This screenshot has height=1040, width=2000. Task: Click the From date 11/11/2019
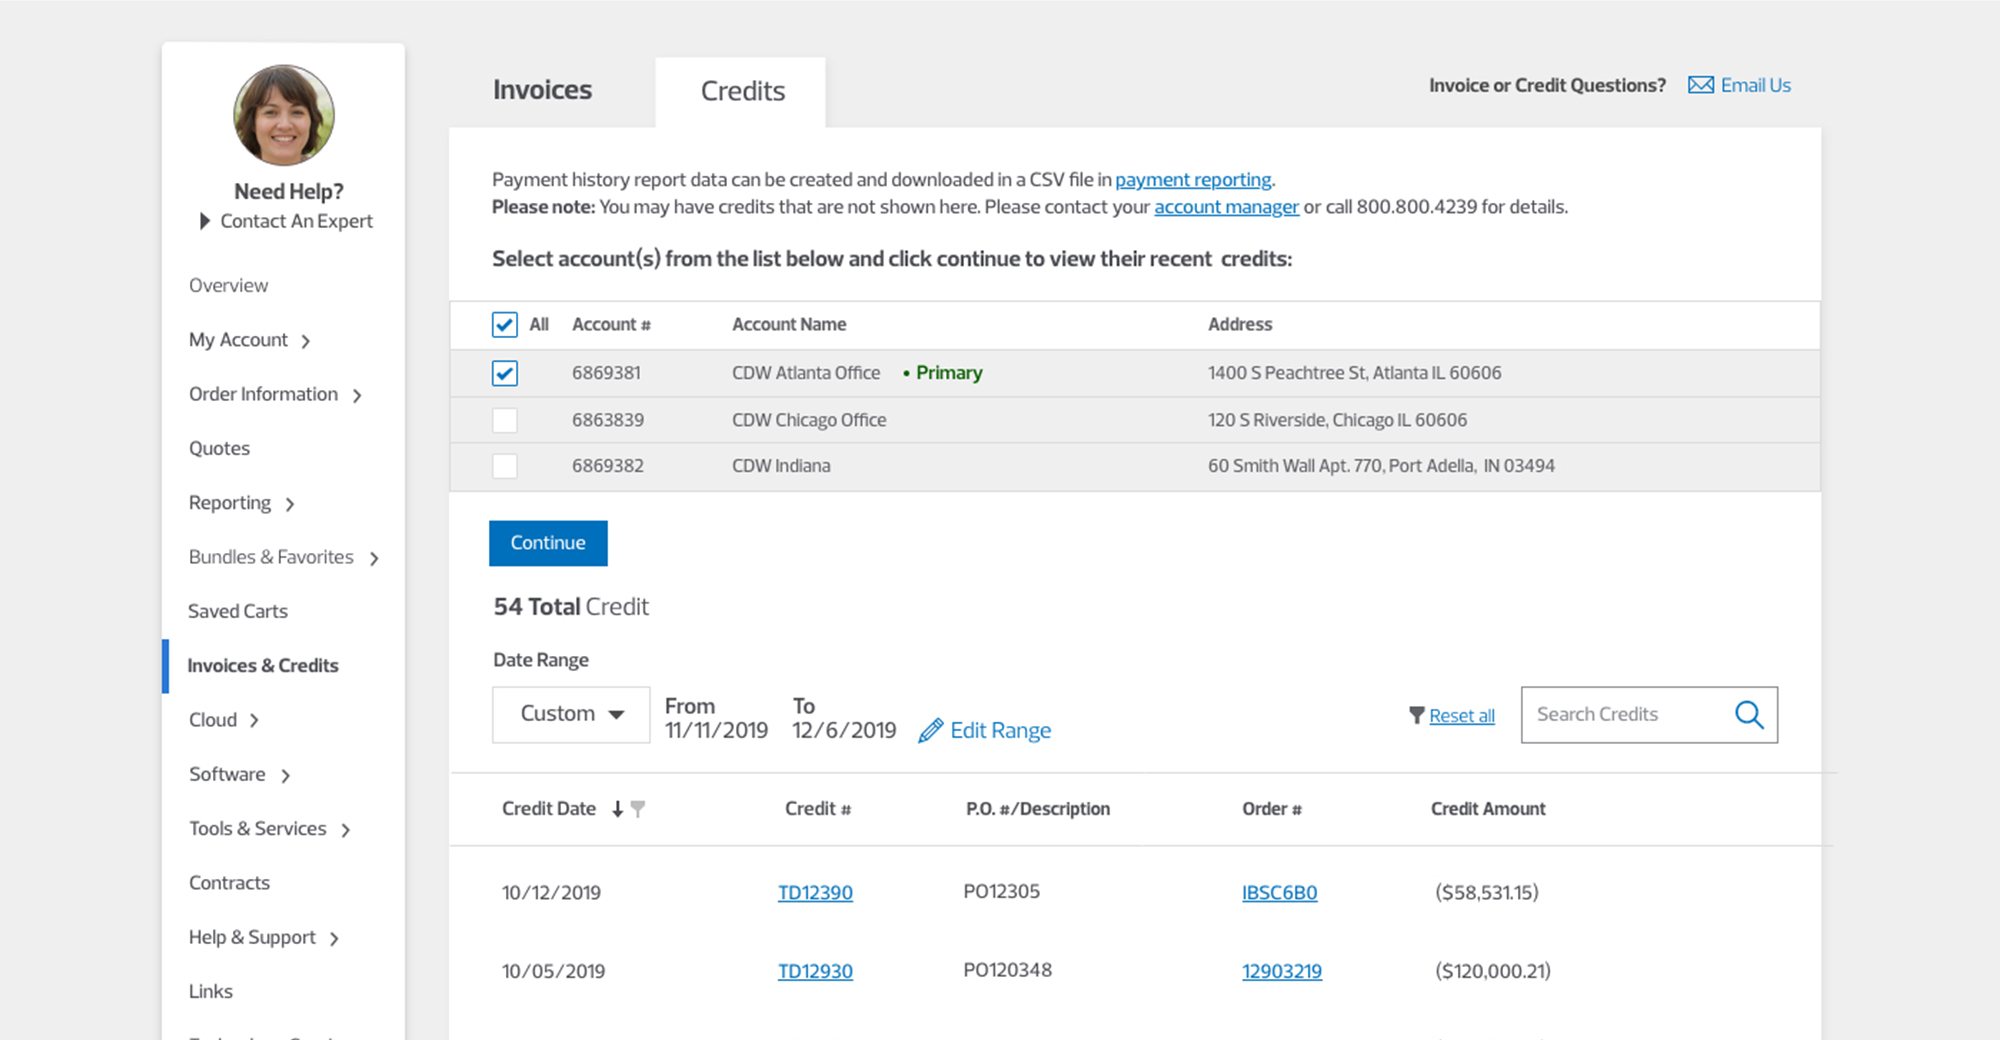[716, 730]
